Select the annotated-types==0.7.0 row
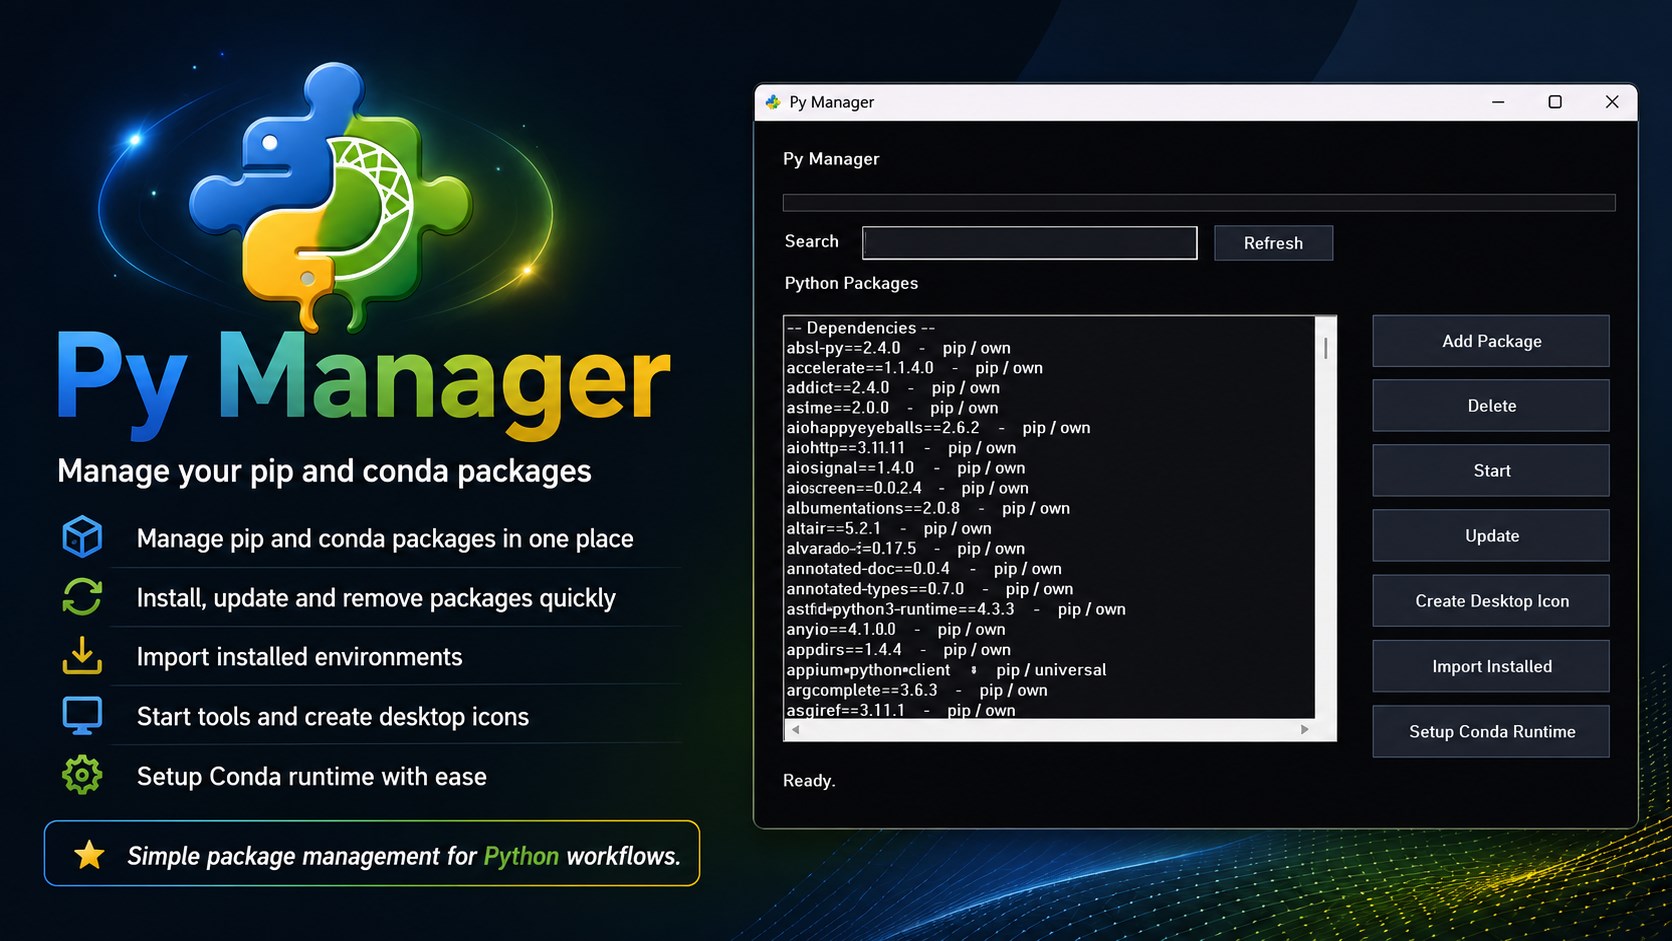 tap(1049, 589)
